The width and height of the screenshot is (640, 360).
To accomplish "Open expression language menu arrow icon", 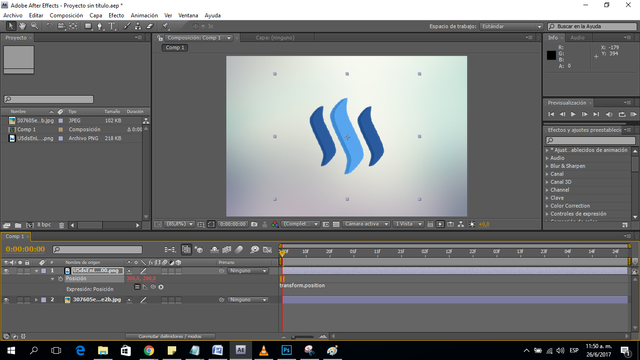I will (x=161, y=287).
